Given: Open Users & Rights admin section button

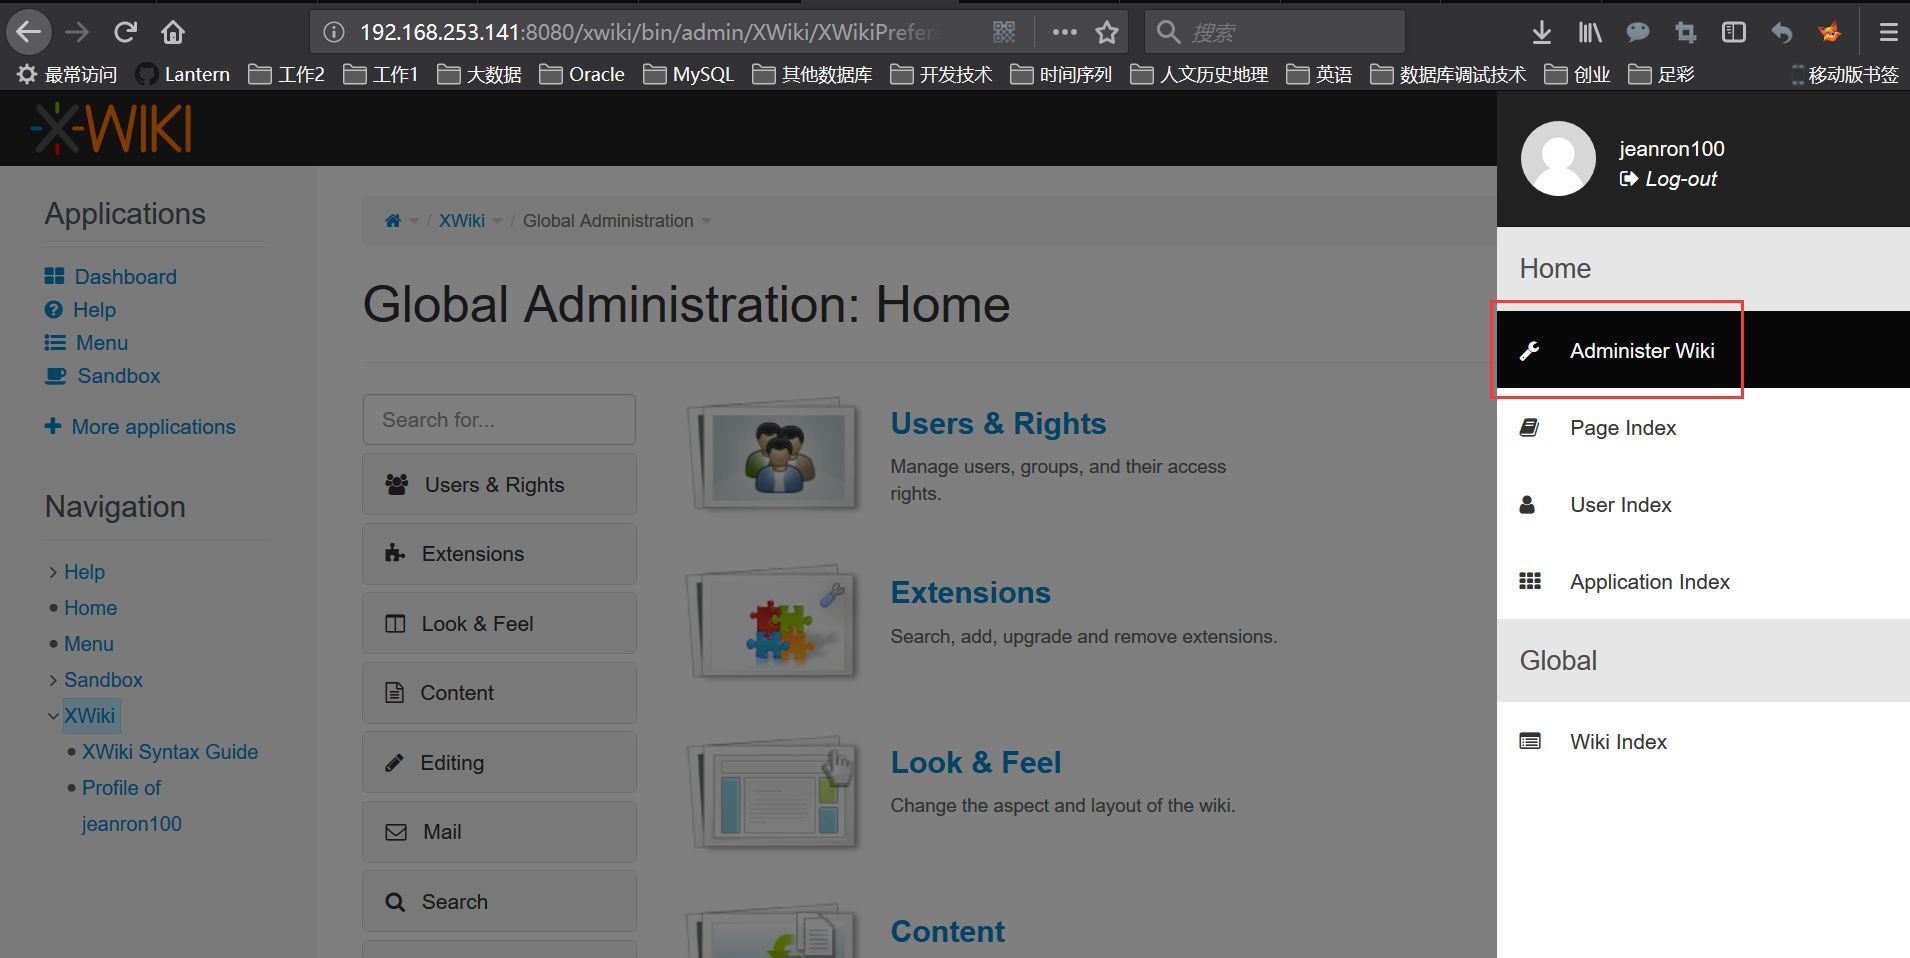Looking at the screenshot, I should pyautogui.click(x=499, y=485).
